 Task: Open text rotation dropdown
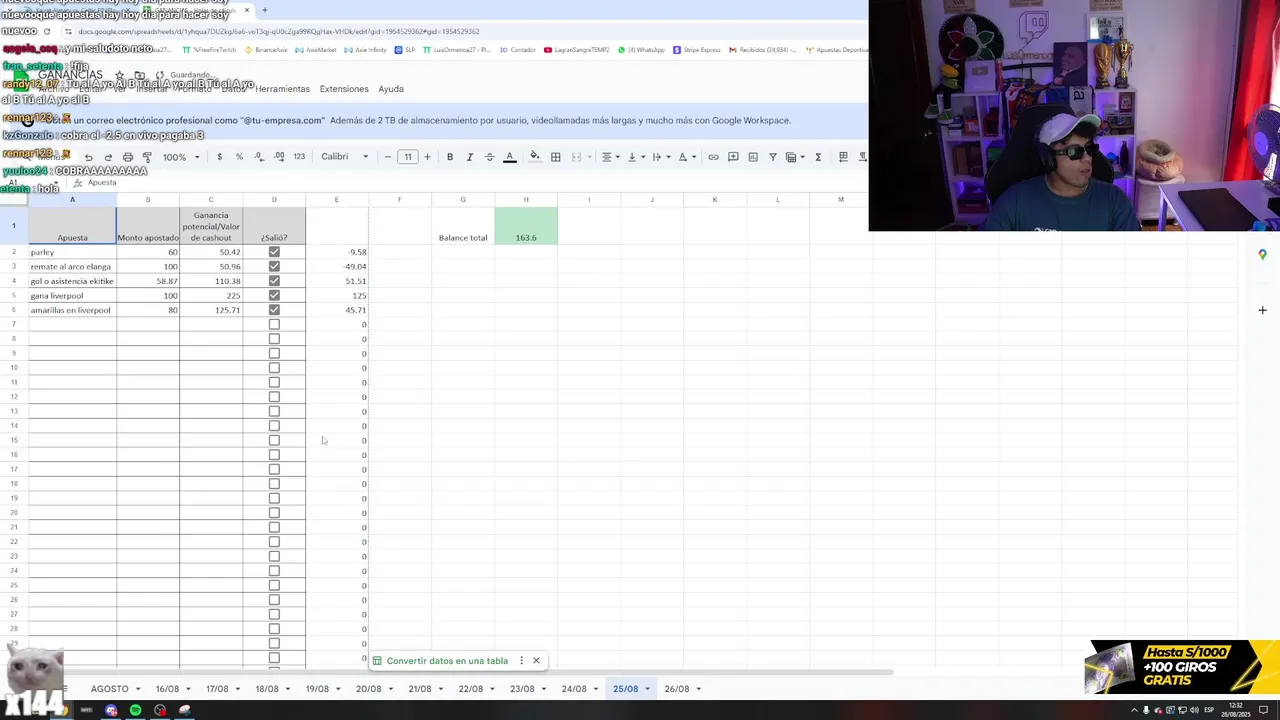pos(686,157)
